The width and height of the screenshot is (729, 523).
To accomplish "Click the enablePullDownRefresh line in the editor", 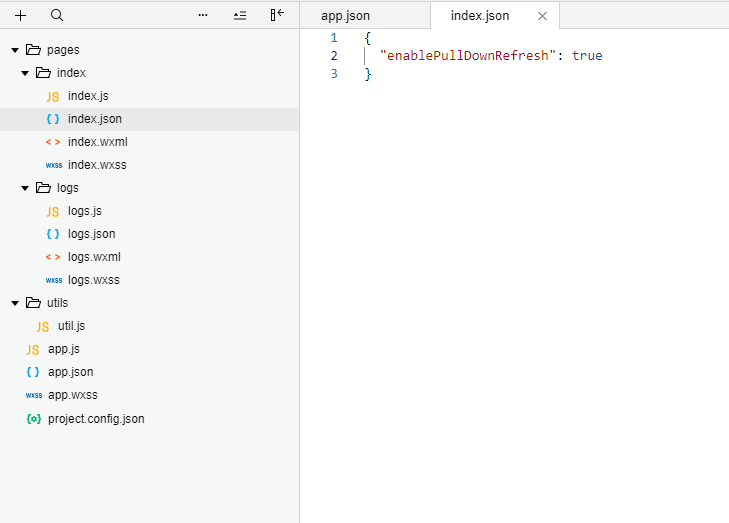I will pos(490,56).
